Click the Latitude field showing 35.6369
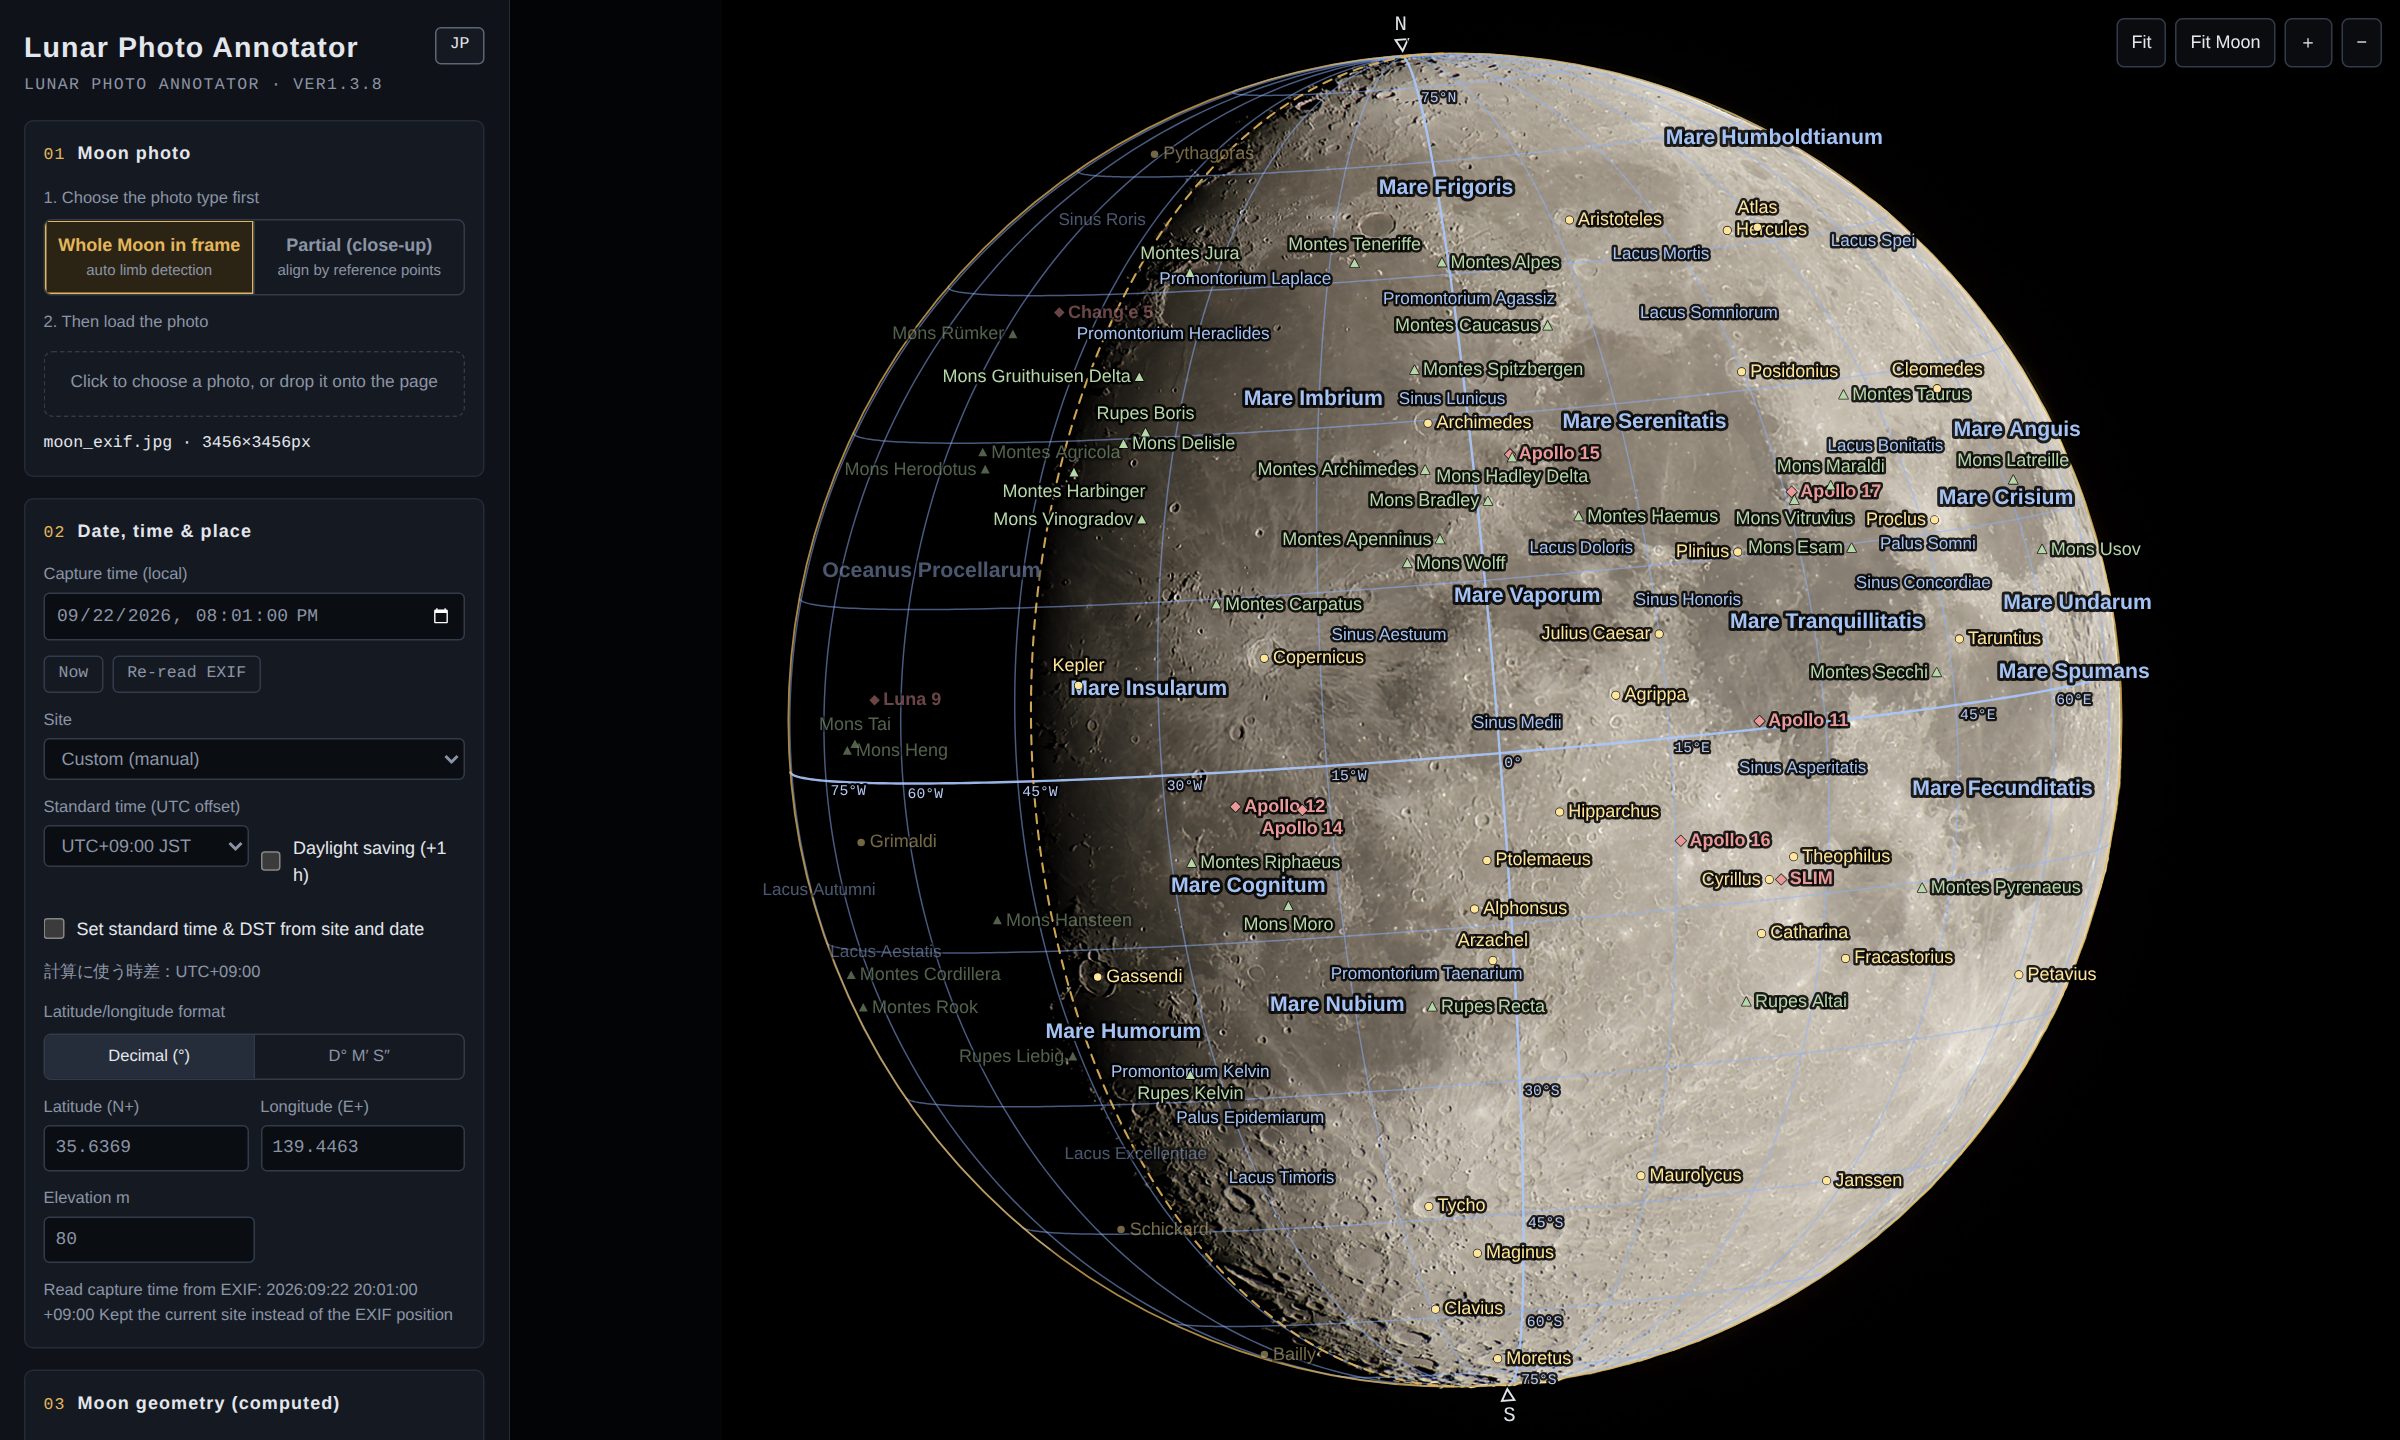This screenshot has width=2400, height=1440. pos(146,1147)
